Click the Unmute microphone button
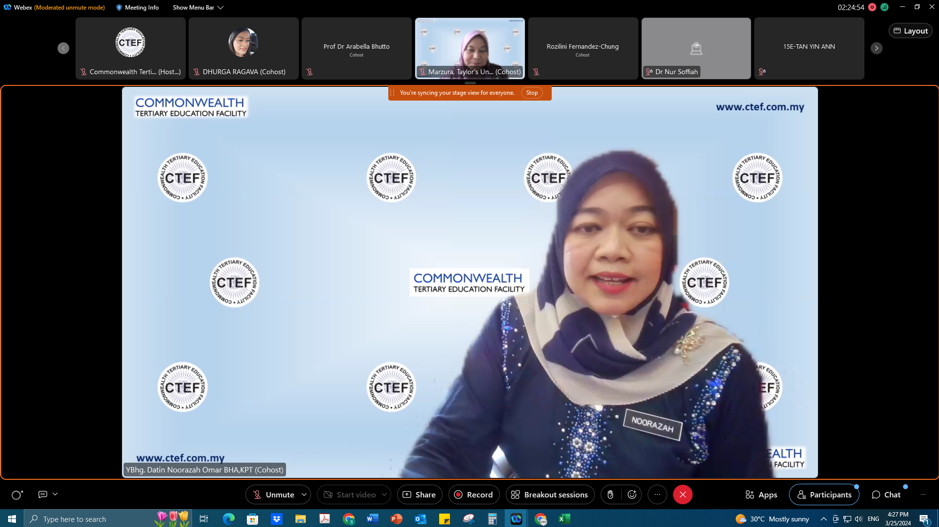 [x=272, y=495]
